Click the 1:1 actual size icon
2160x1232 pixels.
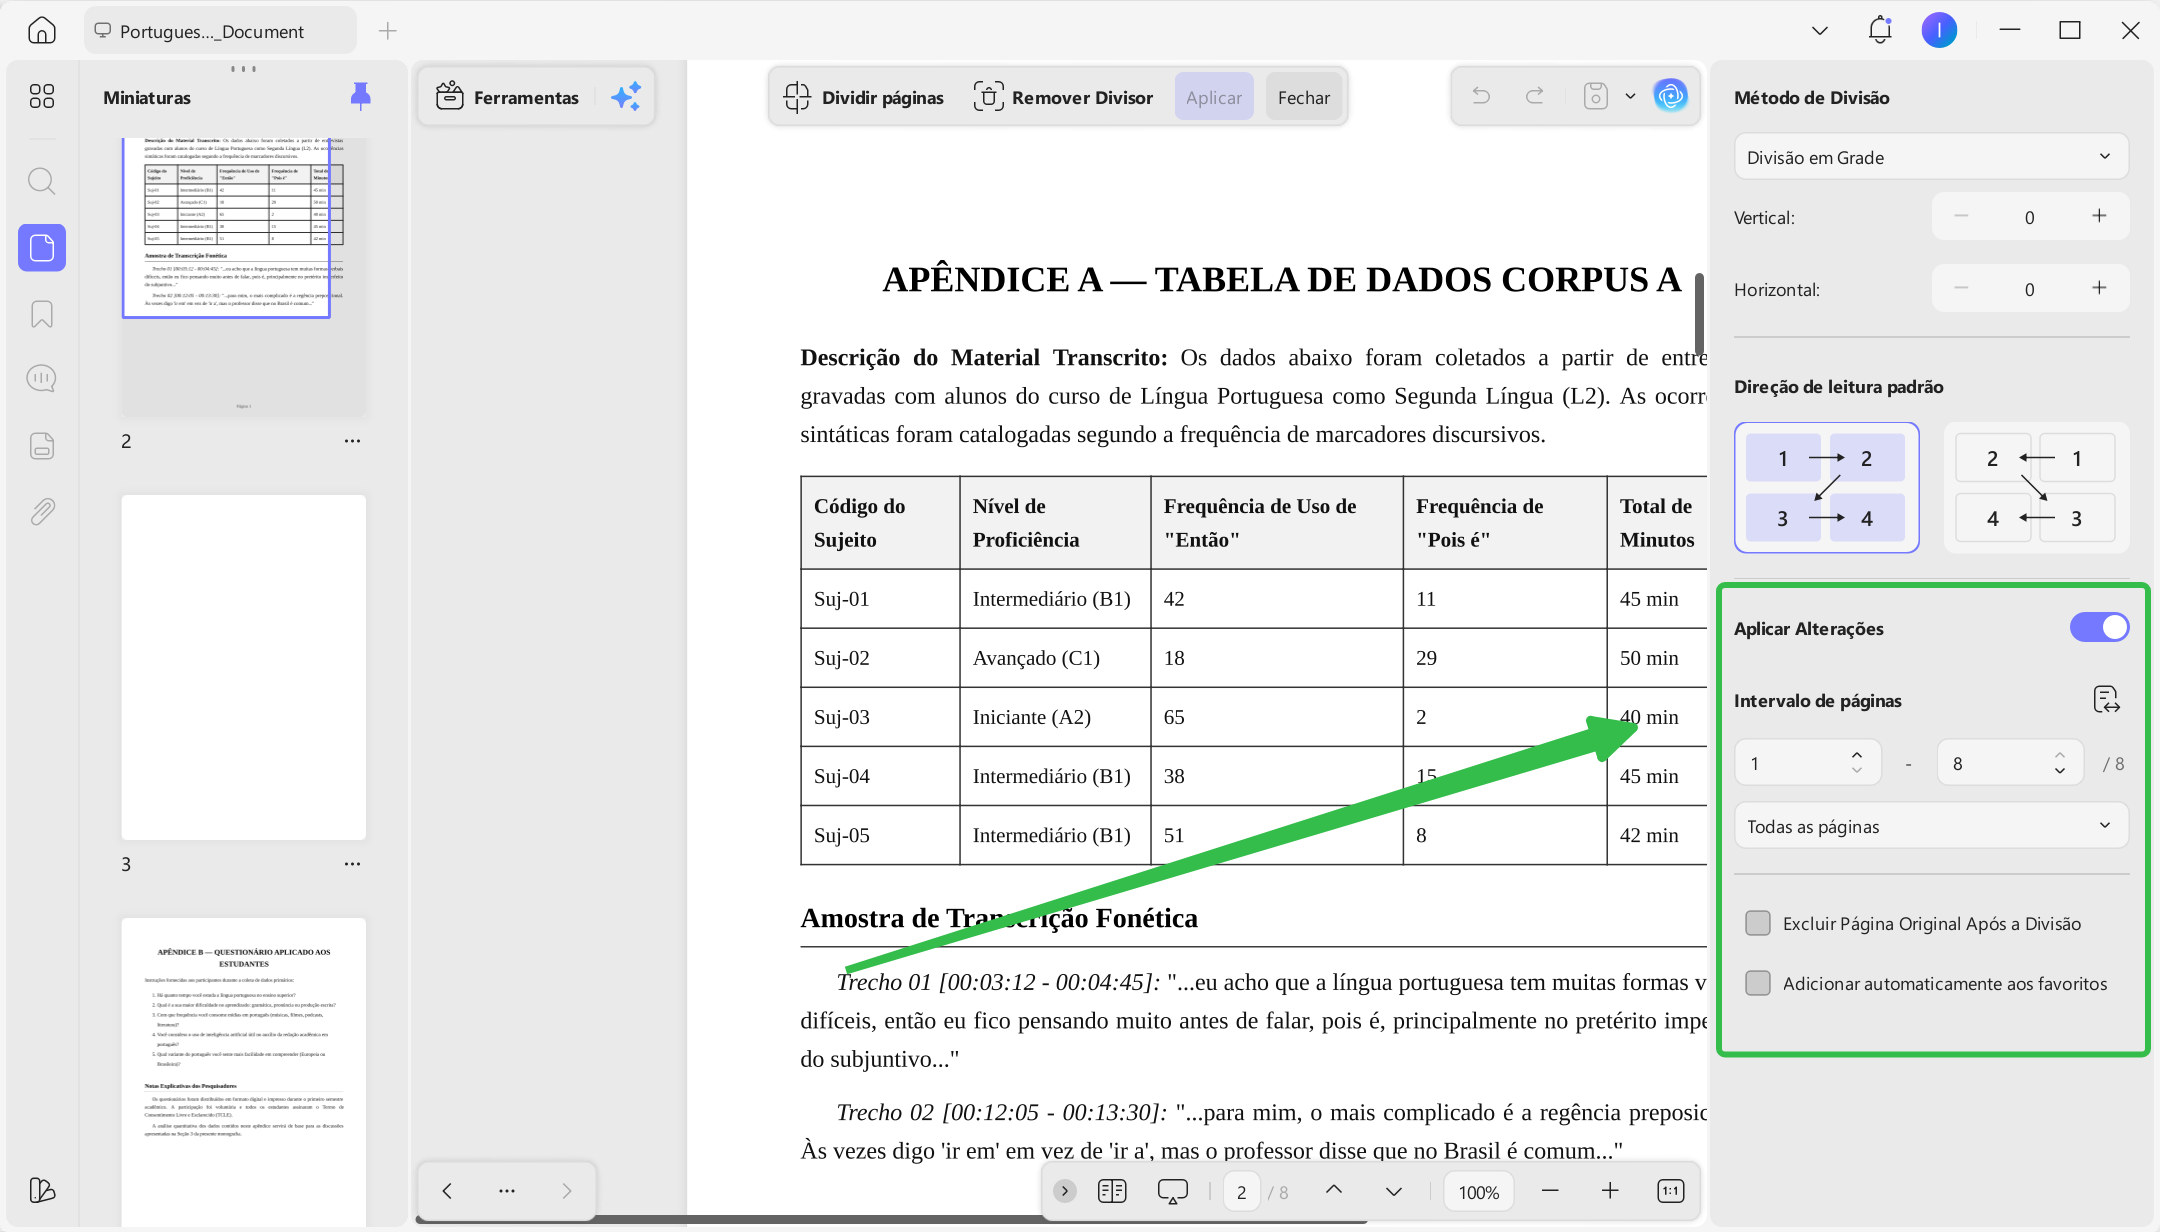tap(1671, 1191)
